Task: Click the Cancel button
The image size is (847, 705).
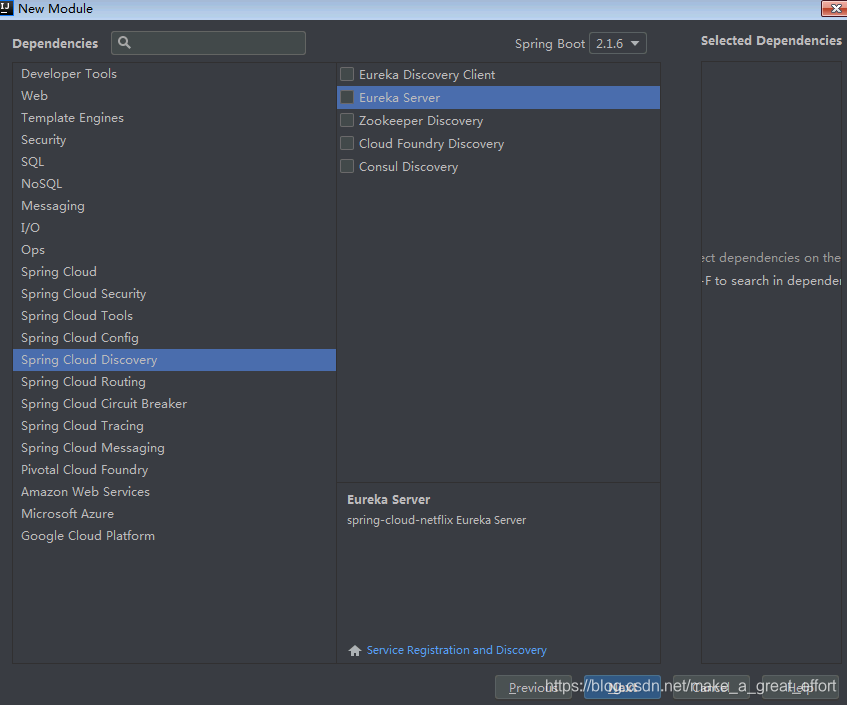Action: [711, 687]
